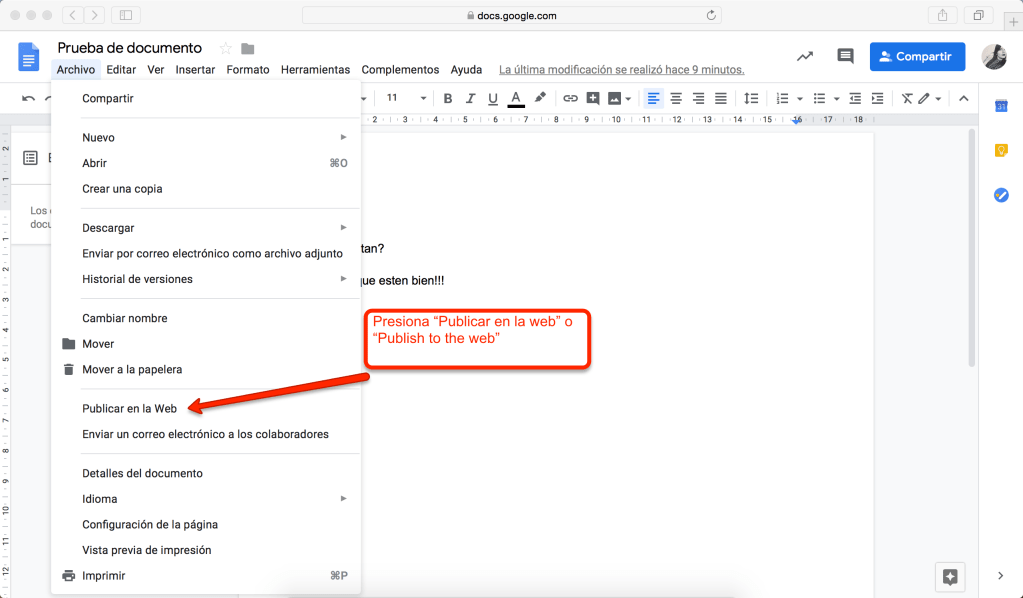This screenshot has height=598, width=1023.
Task: Toggle Italic formatting
Action: [x=470, y=98]
